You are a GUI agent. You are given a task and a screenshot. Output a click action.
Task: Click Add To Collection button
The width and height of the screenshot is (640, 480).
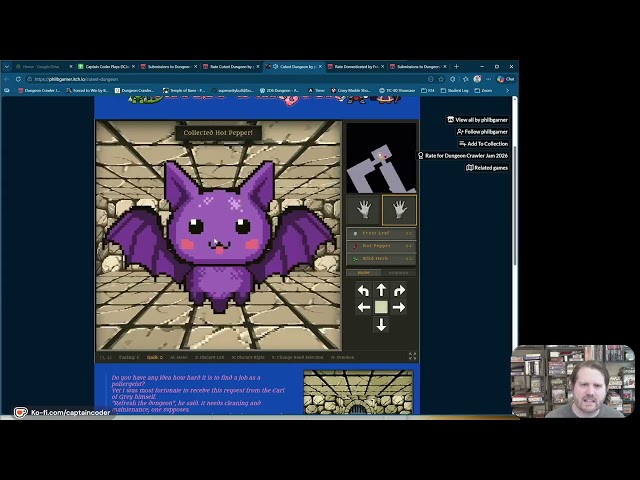pos(483,144)
